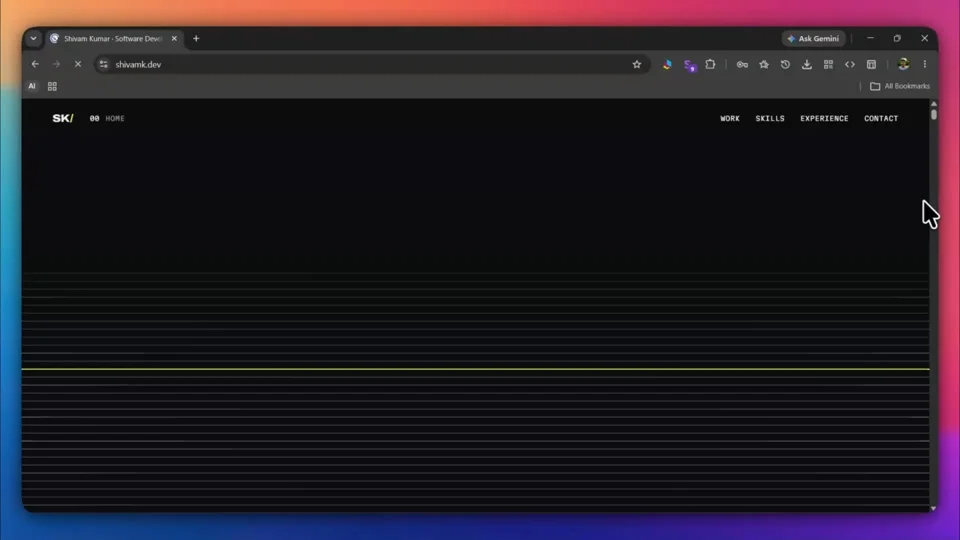
Task: Navigate to the WORK section
Action: click(730, 118)
